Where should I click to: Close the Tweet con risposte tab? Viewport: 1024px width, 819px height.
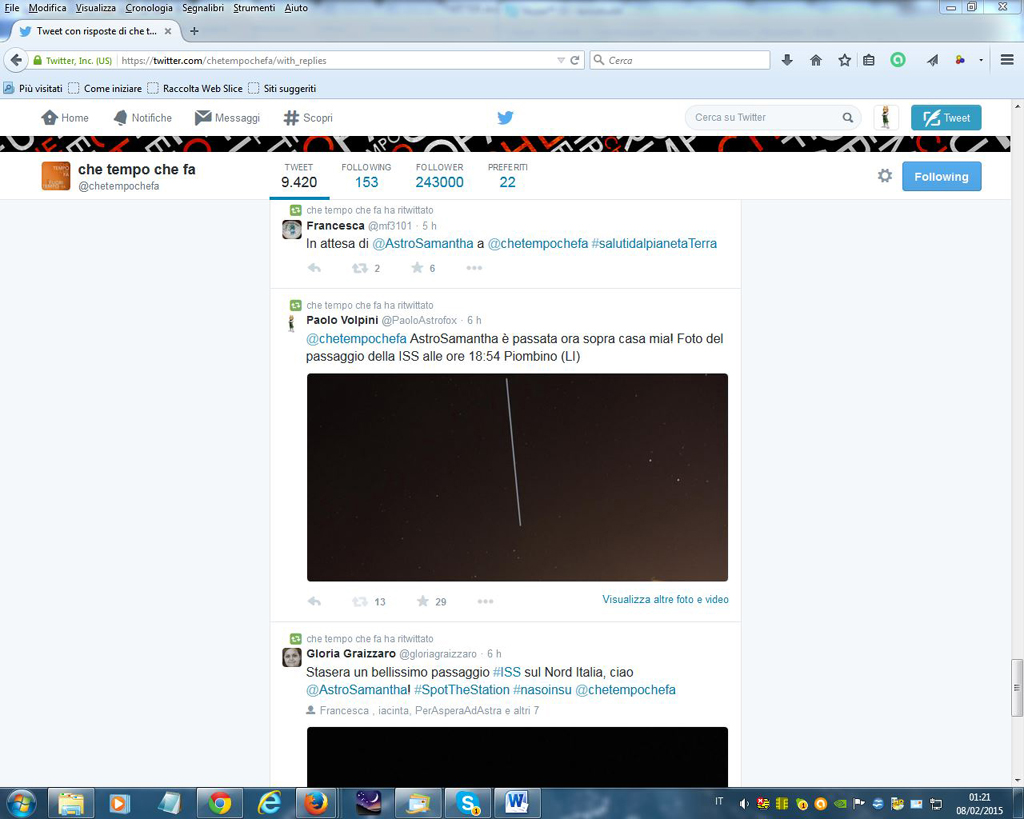point(168,31)
